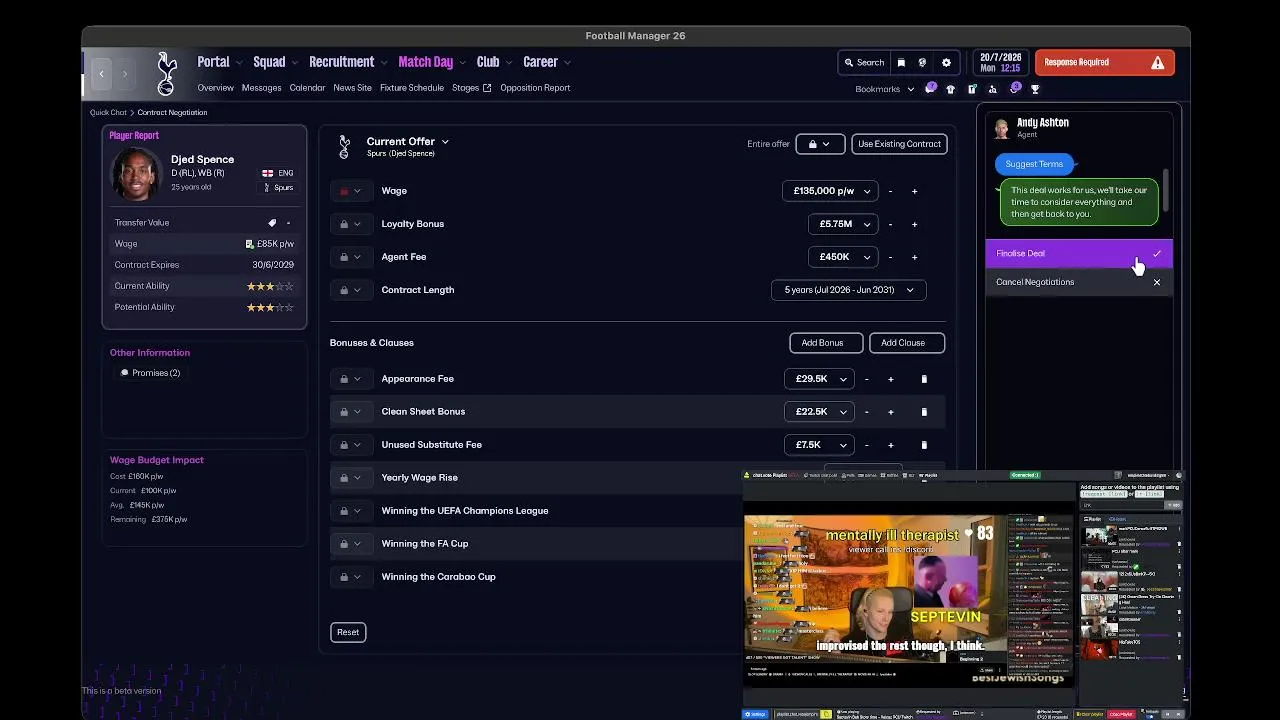Screen dimensions: 1280x720
Task: Delete the Unused Substitute Fee
Action: 924,445
